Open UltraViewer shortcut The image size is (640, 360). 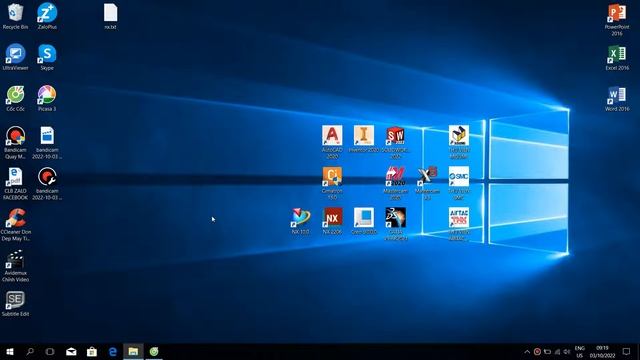(16, 57)
